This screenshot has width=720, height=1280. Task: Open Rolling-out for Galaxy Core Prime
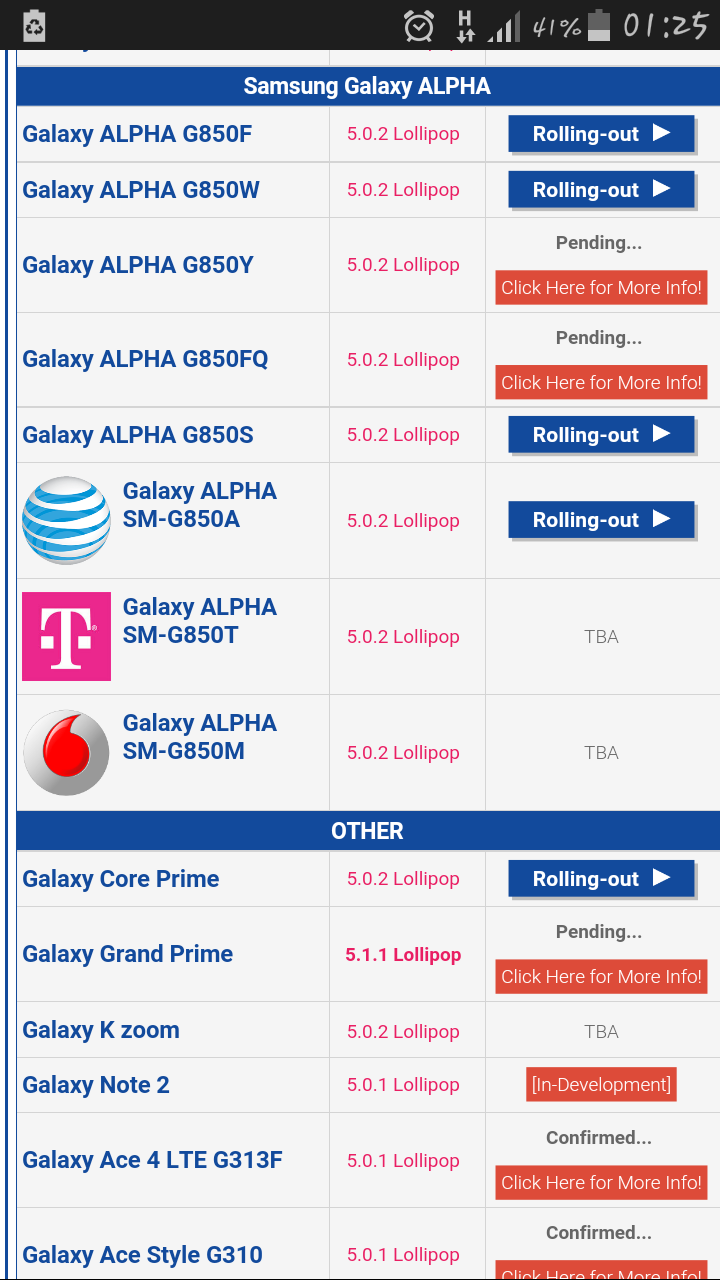(x=601, y=879)
